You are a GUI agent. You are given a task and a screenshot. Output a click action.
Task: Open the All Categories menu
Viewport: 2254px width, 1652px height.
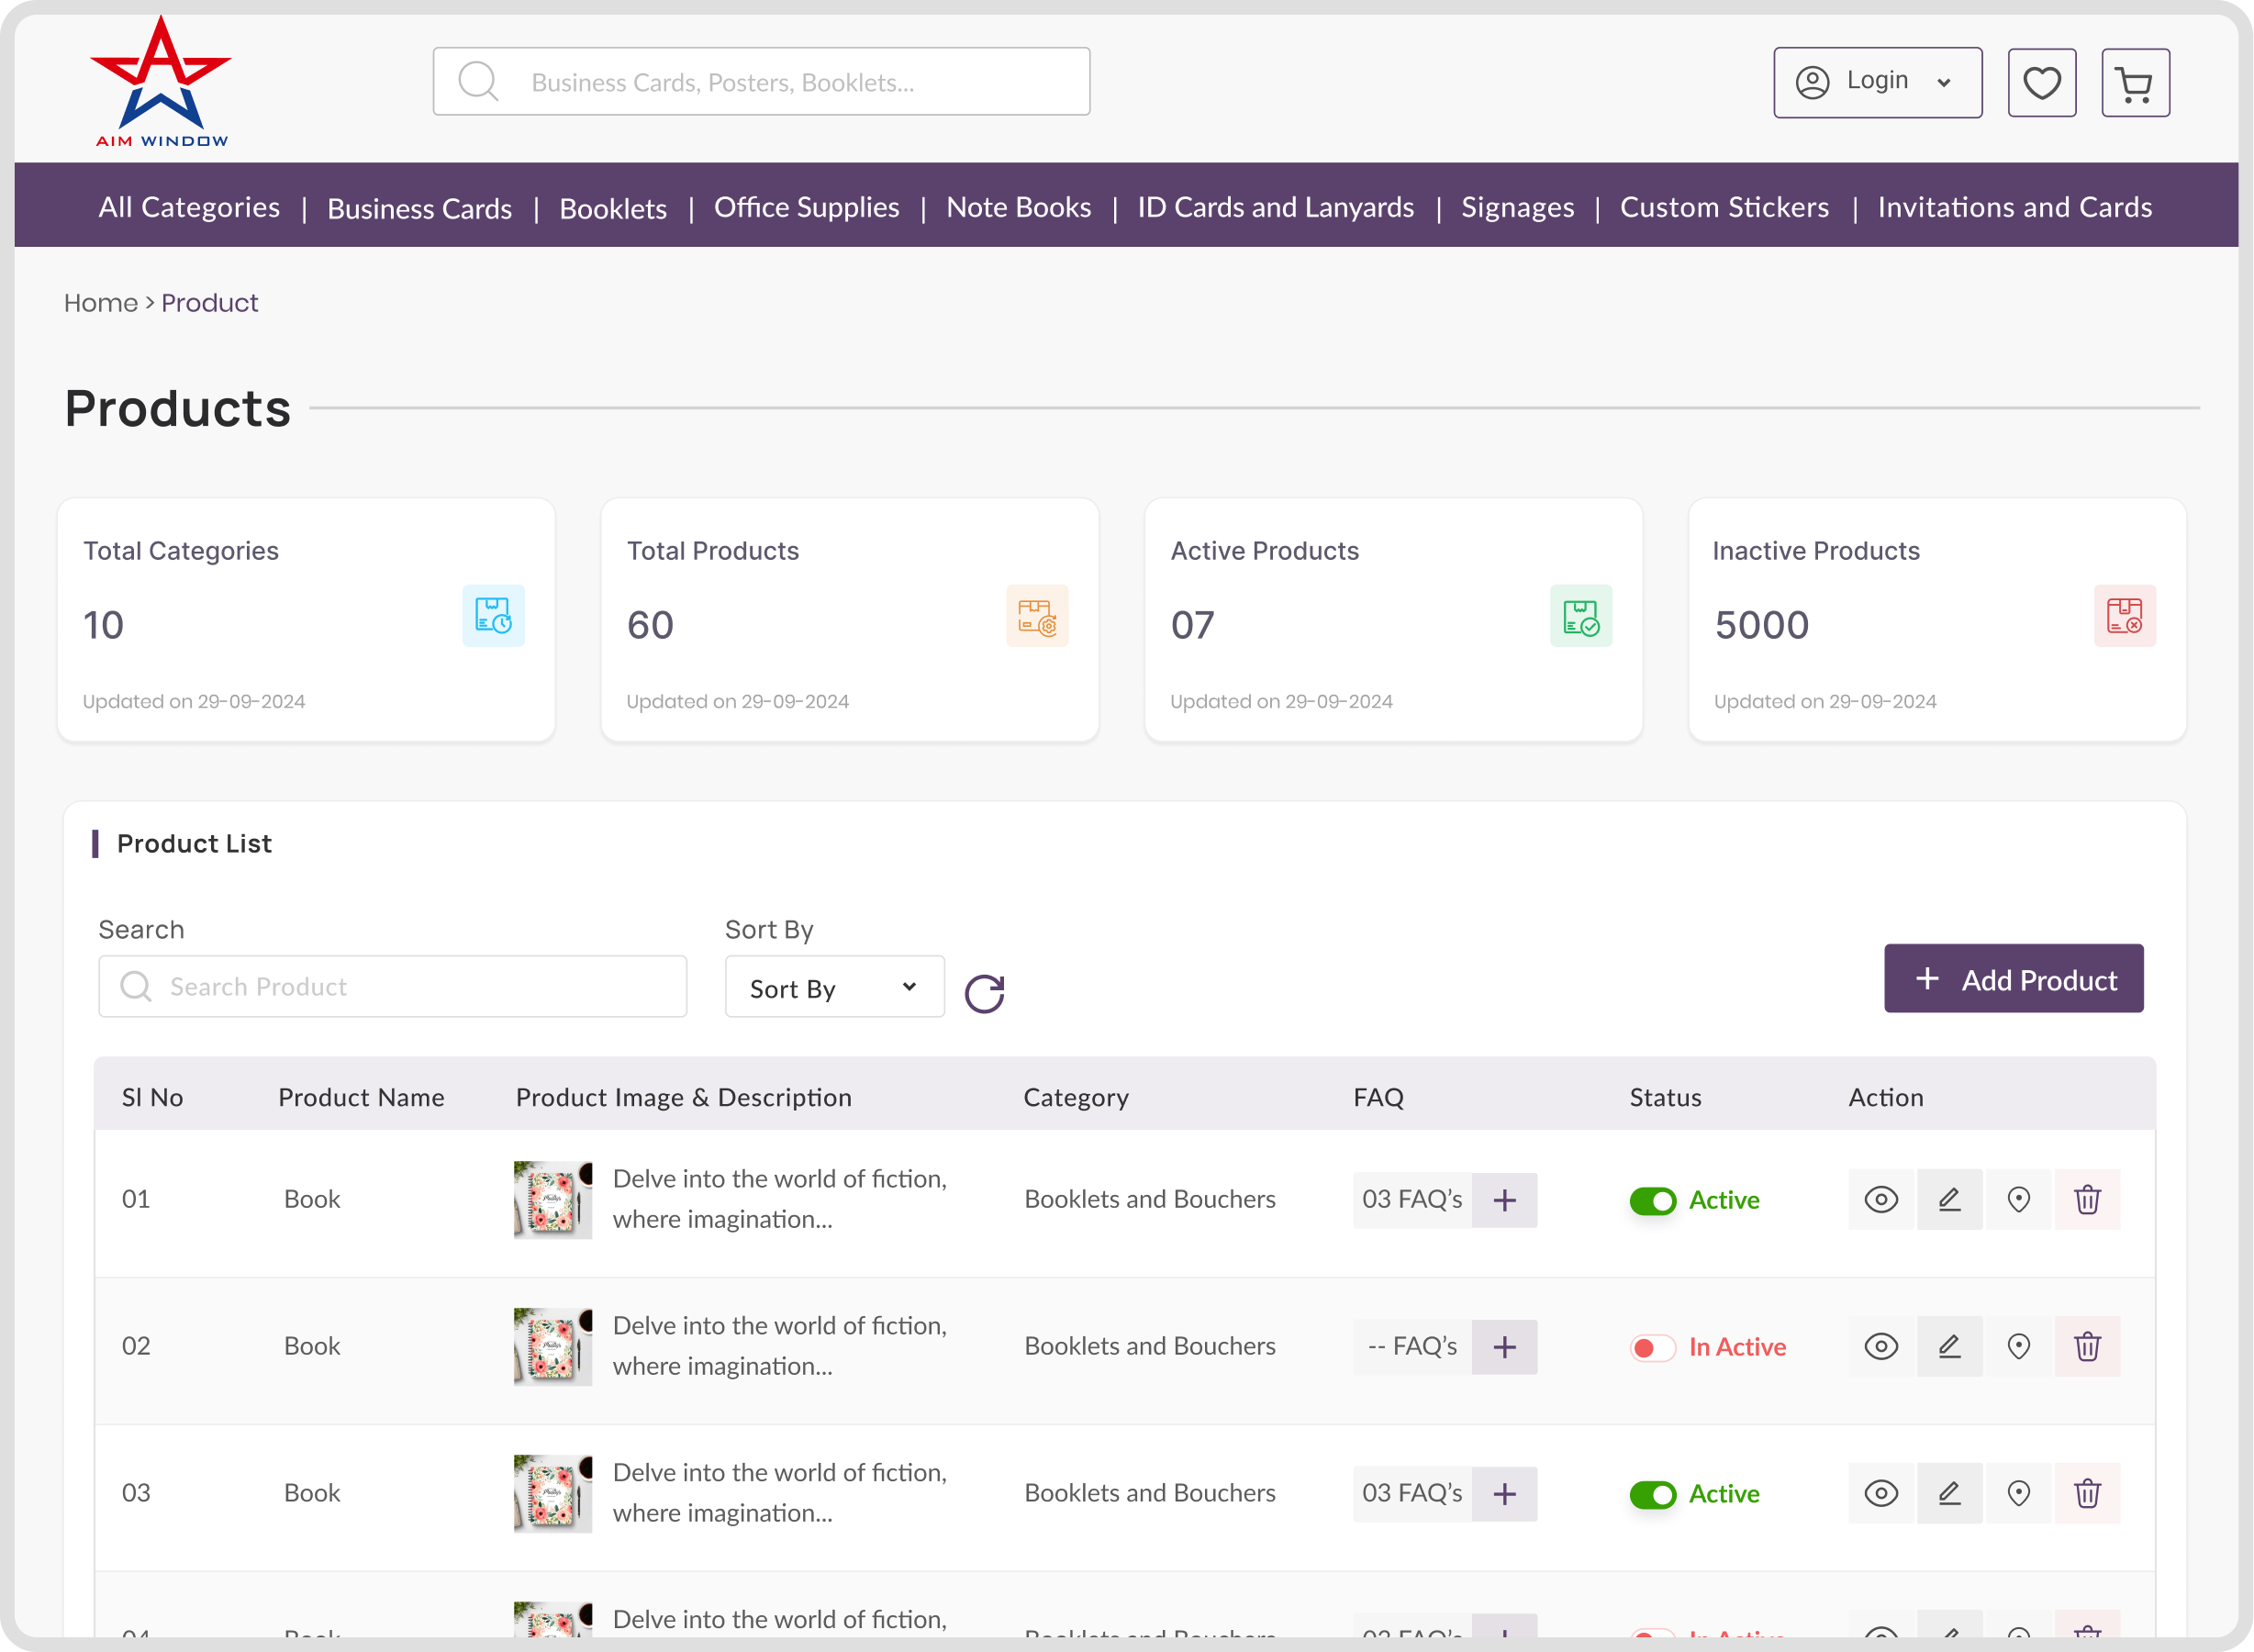189,207
